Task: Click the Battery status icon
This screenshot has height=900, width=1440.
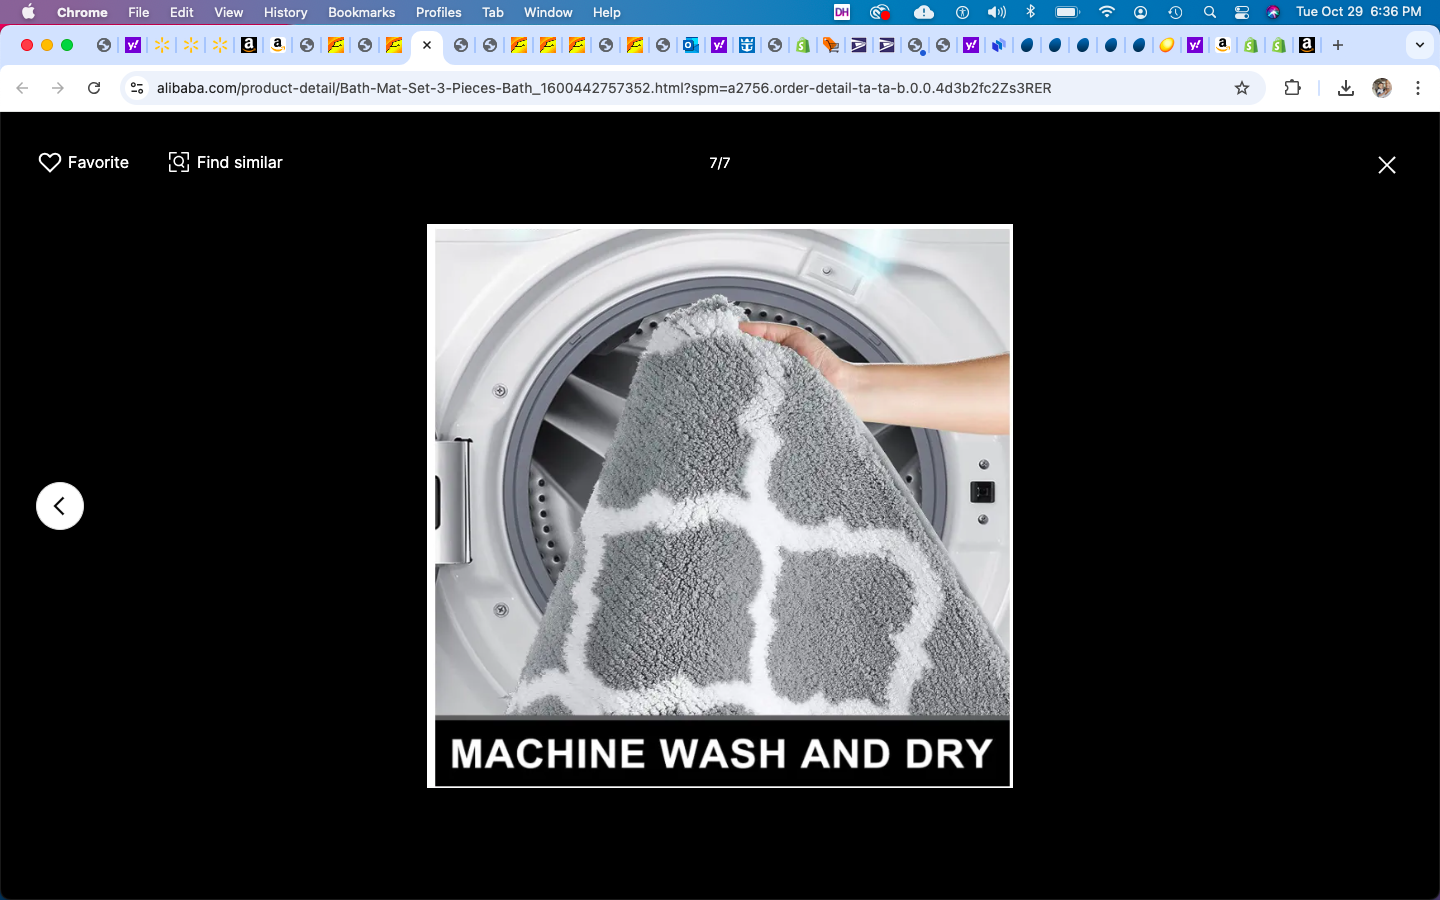Action: (x=1068, y=12)
